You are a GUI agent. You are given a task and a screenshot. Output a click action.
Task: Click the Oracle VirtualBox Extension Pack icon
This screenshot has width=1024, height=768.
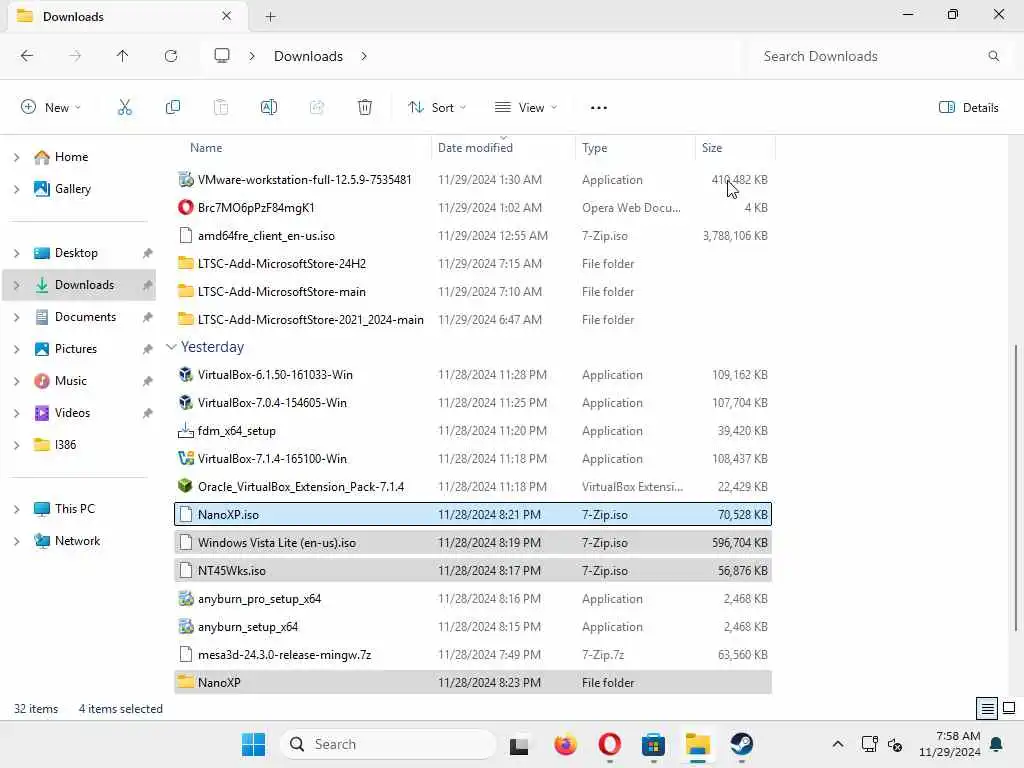185,487
